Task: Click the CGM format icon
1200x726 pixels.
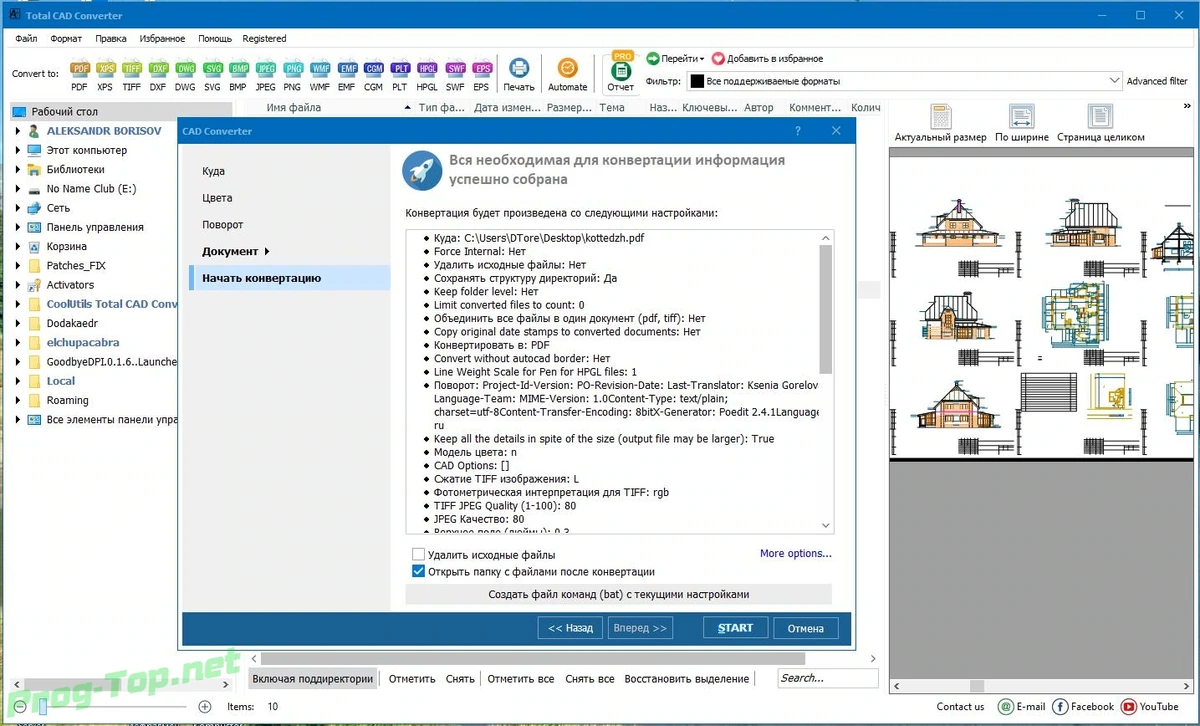Action: point(373,75)
